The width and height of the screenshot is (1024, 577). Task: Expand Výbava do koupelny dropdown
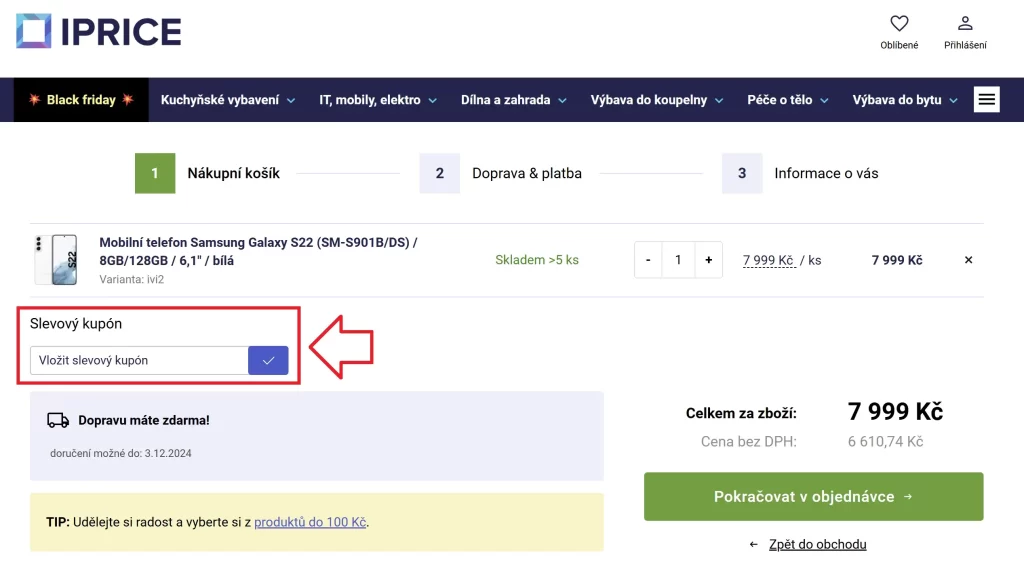point(657,100)
